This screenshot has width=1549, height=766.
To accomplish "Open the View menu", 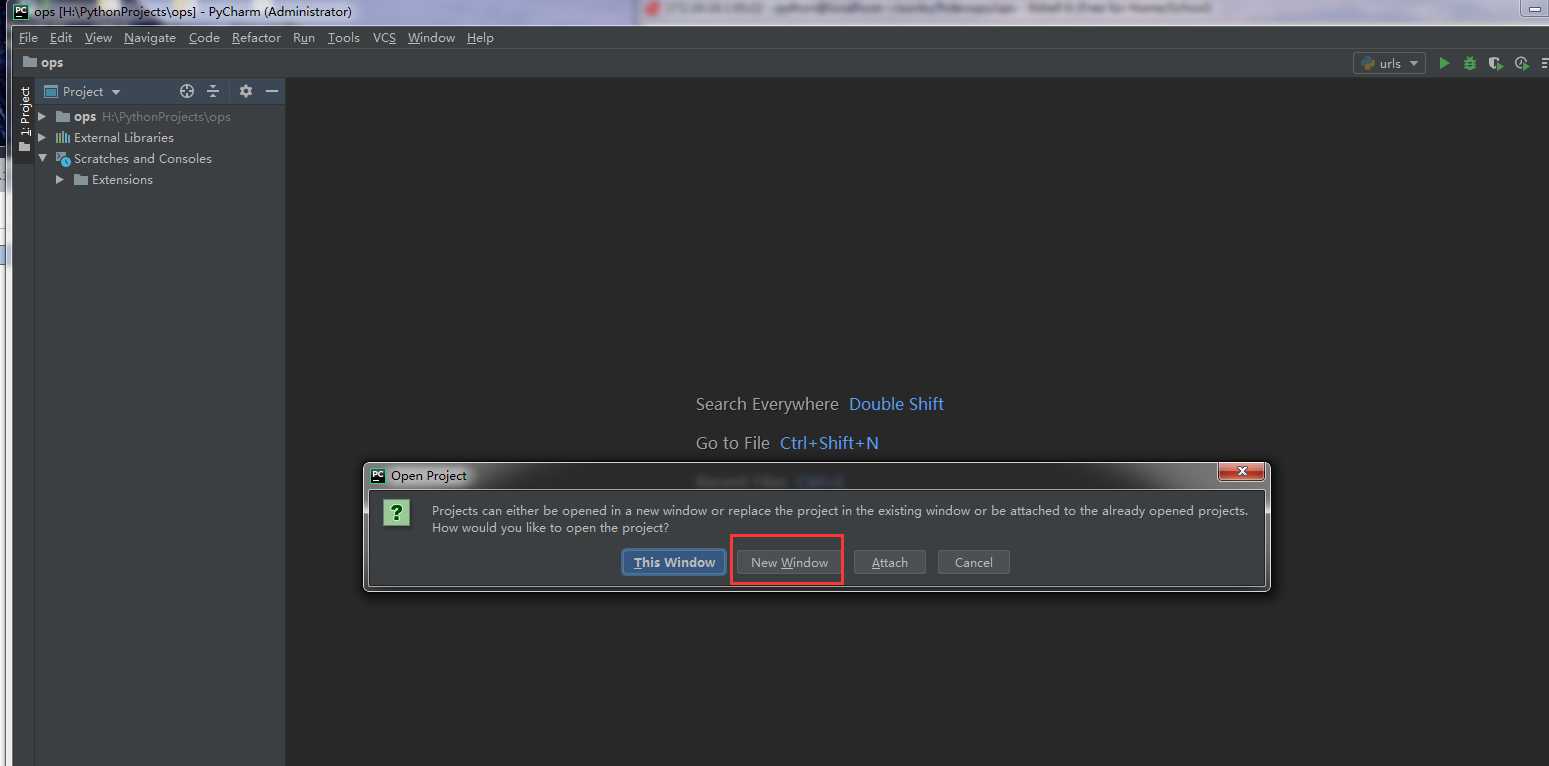I will click(x=98, y=37).
